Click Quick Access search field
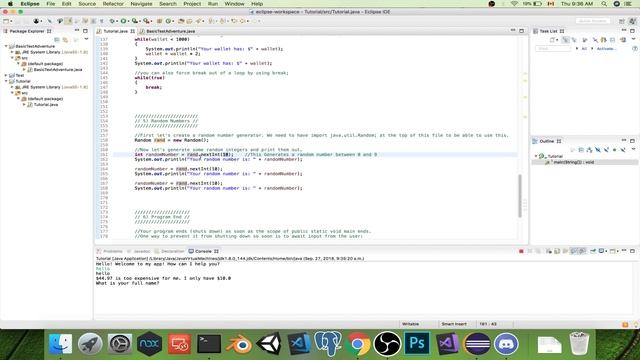 coord(593,21)
